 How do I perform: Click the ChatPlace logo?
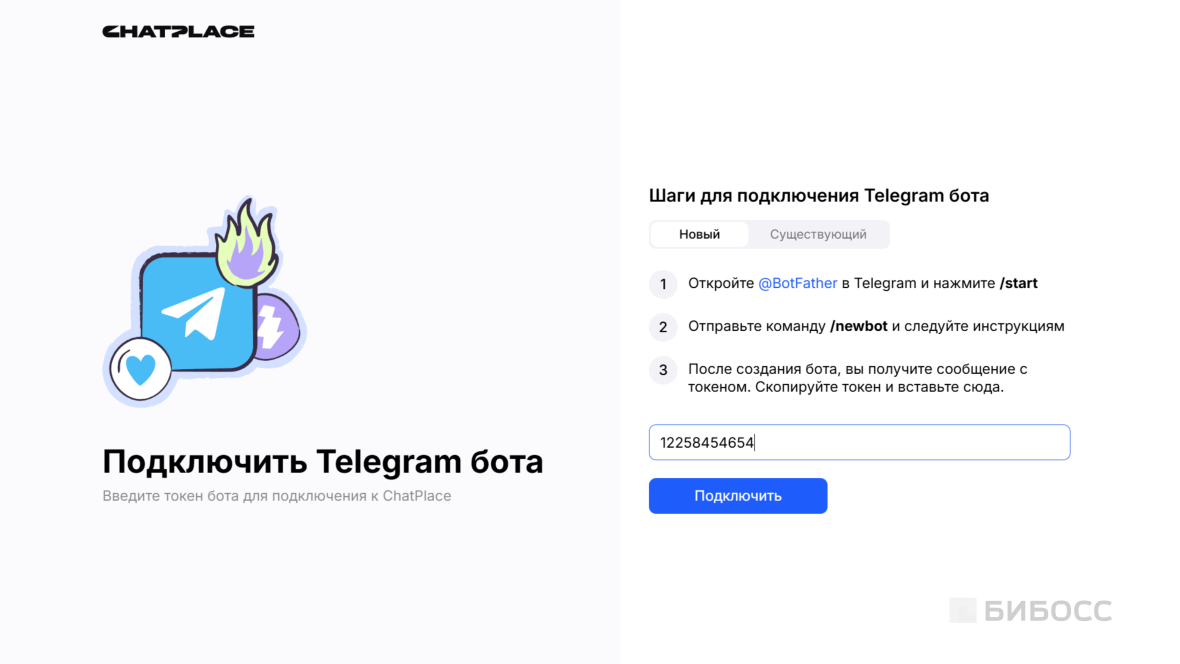[180, 30]
